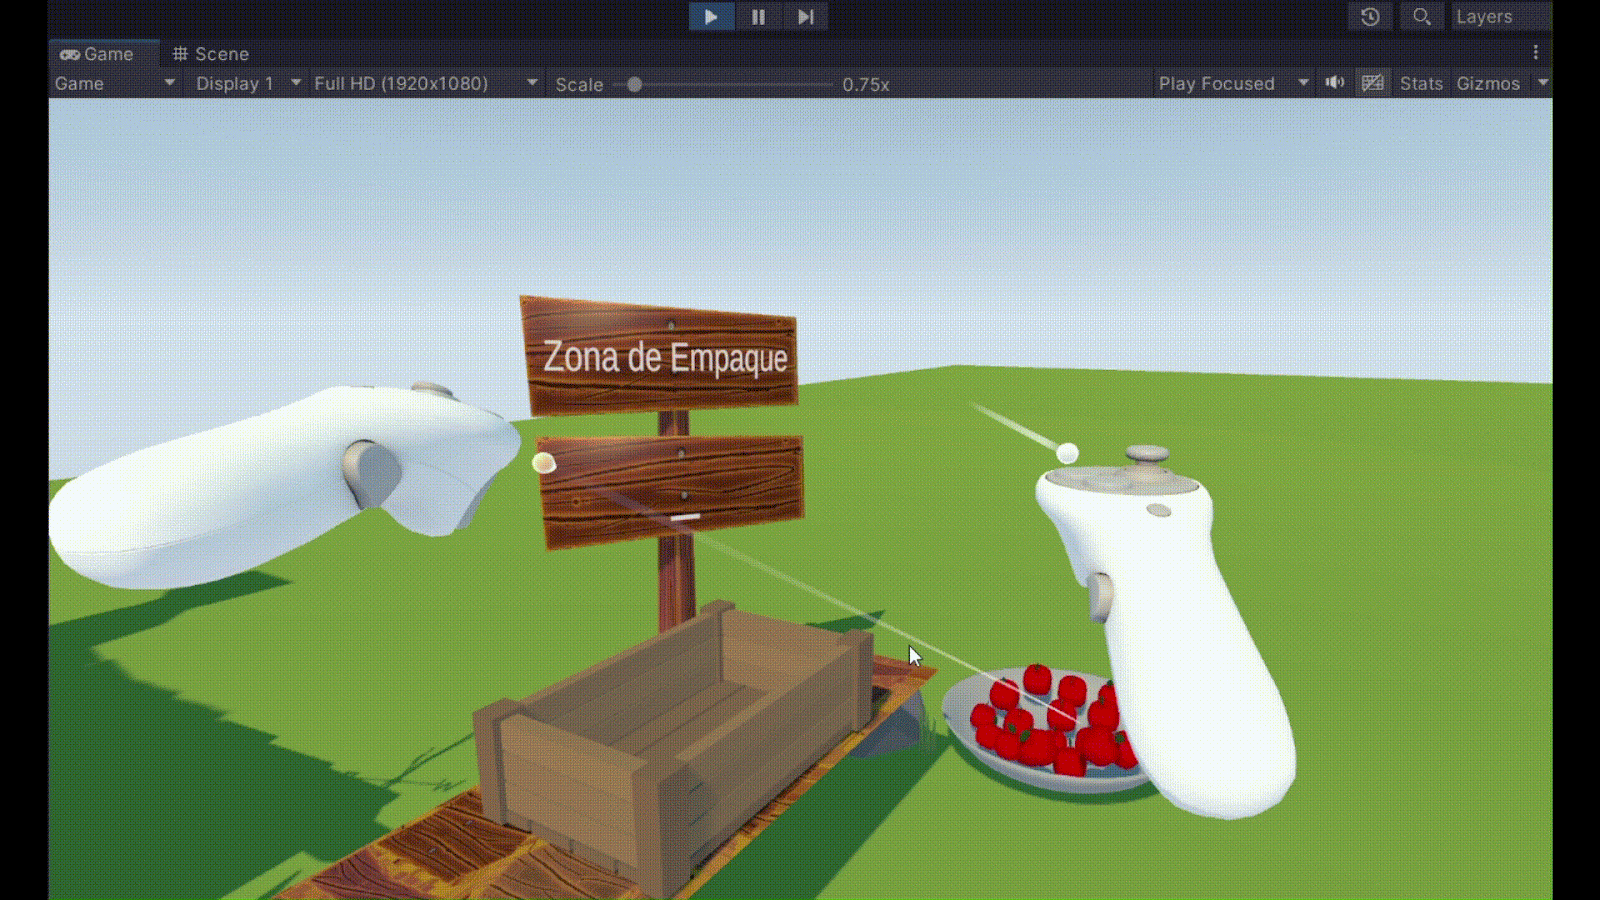Click the Pause button
This screenshot has width=1600, height=900.
pyautogui.click(x=758, y=17)
